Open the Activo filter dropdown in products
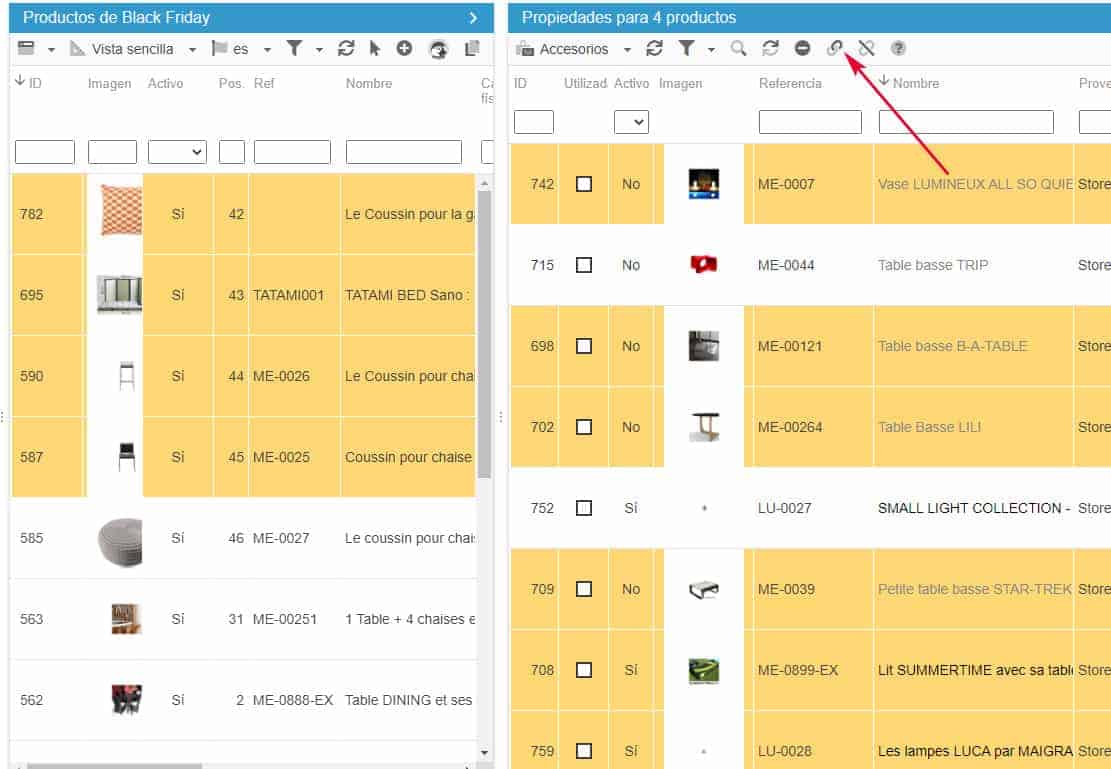 click(177, 152)
